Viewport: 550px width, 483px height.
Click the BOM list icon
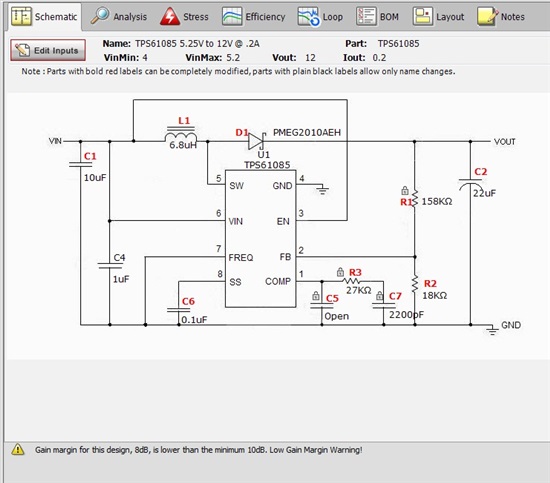(x=367, y=16)
